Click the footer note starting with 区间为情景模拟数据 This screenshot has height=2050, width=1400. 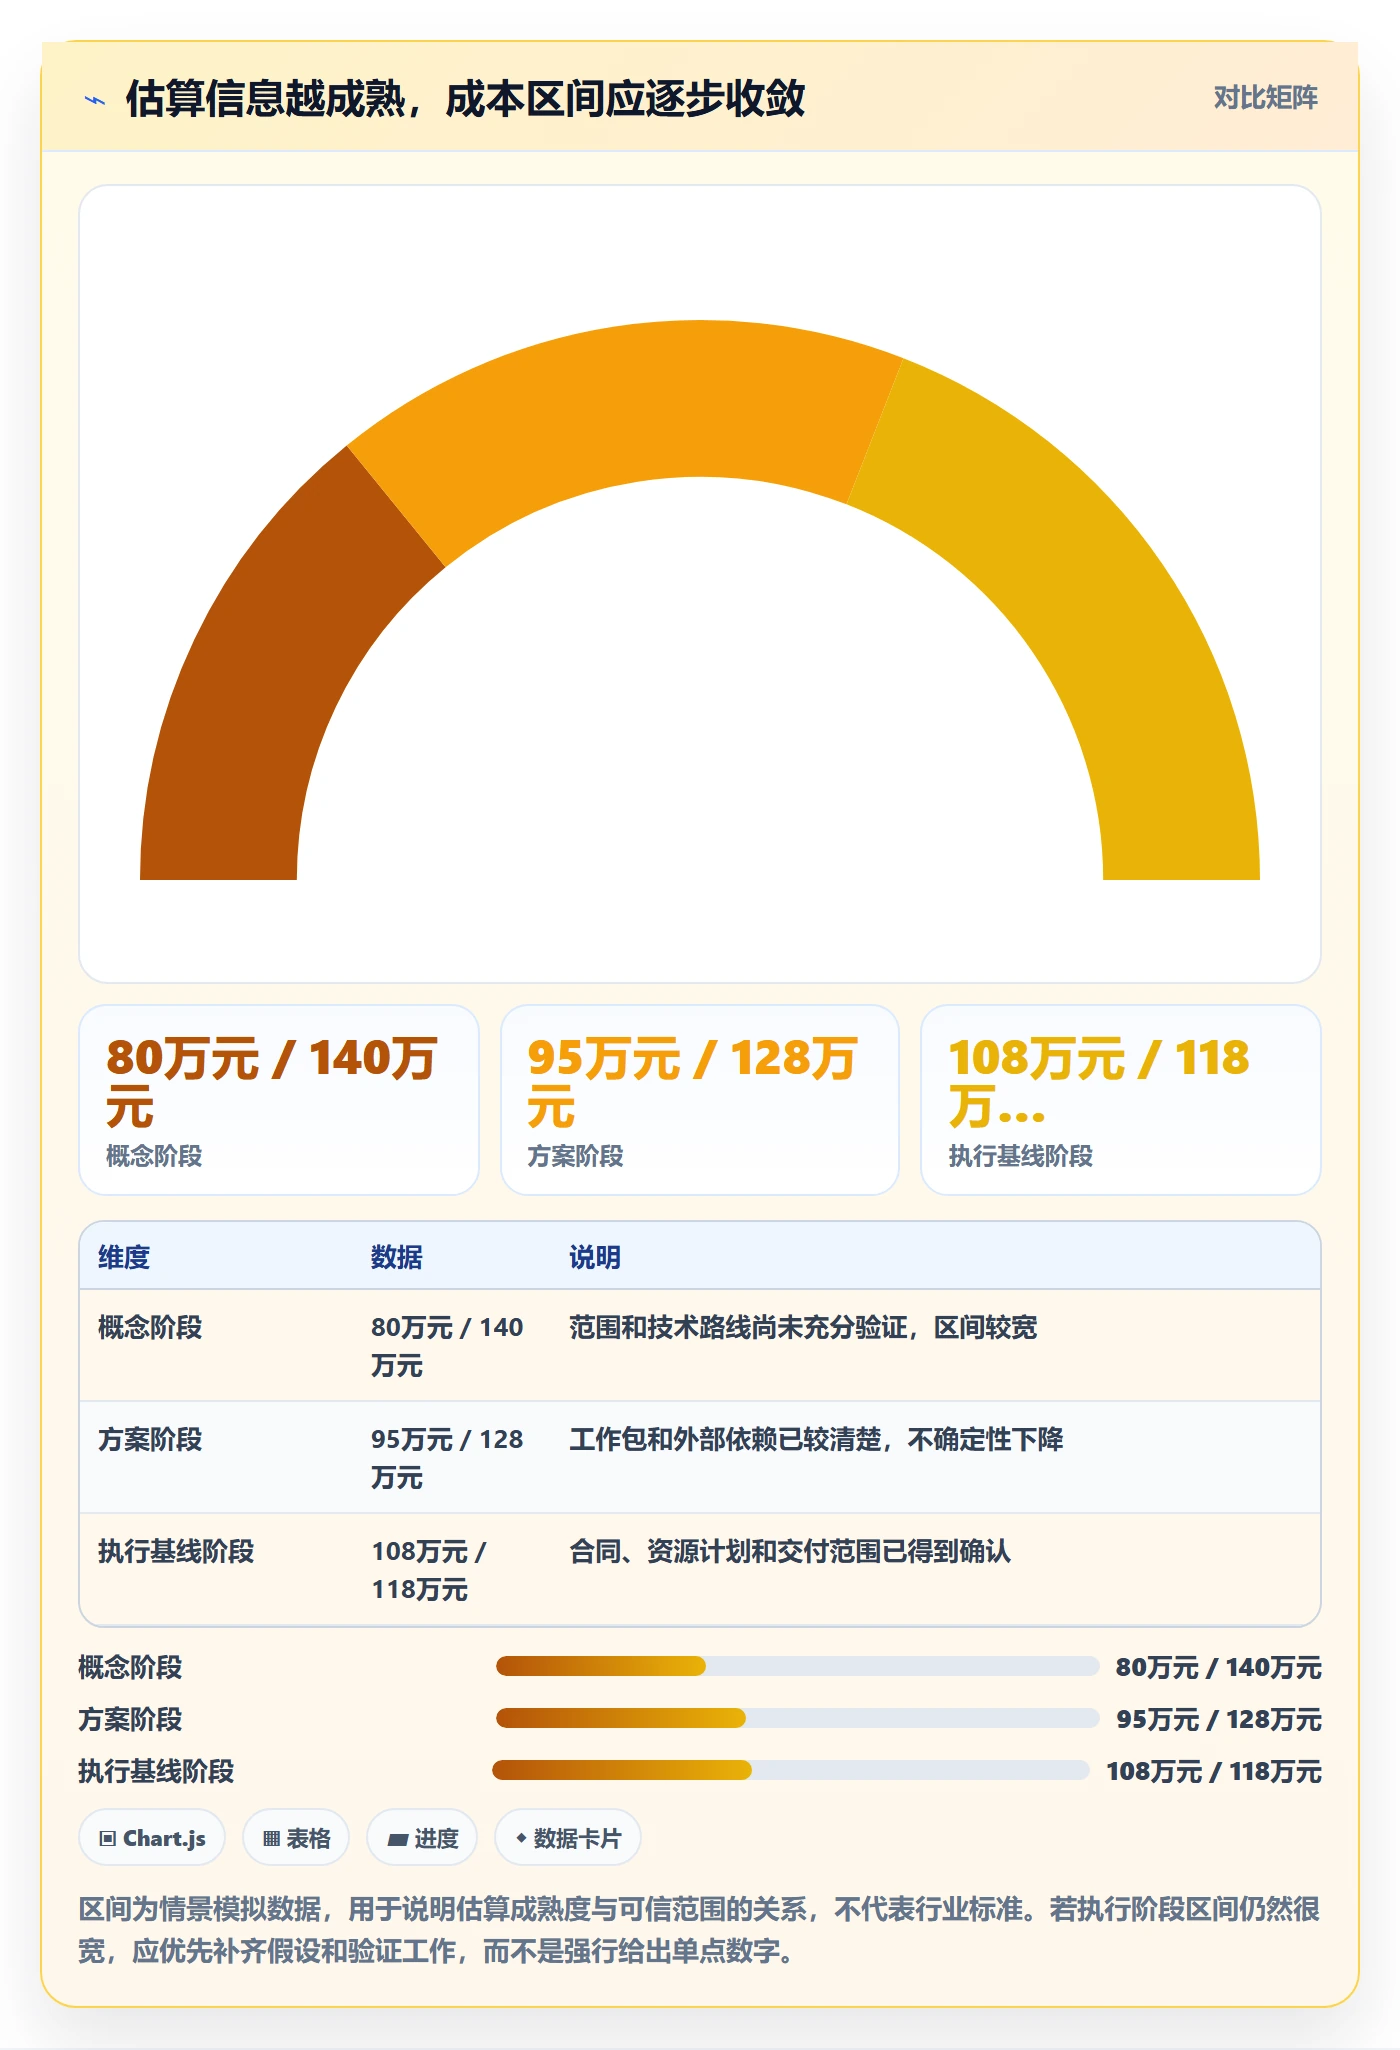click(x=699, y=1930)
